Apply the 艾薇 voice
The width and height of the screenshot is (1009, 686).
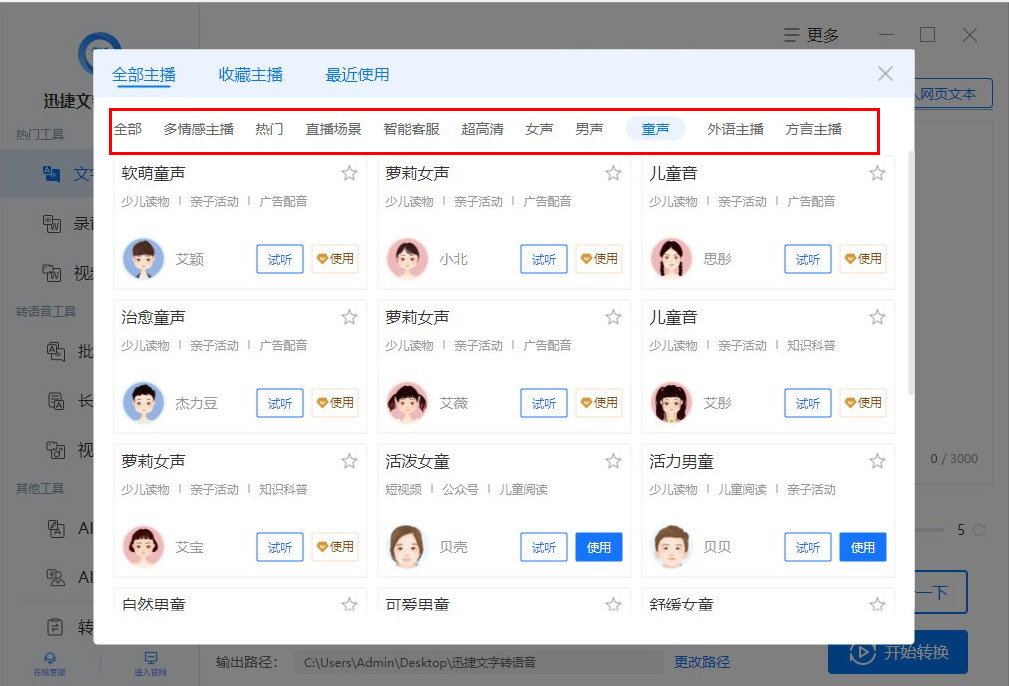coord(598,403)
